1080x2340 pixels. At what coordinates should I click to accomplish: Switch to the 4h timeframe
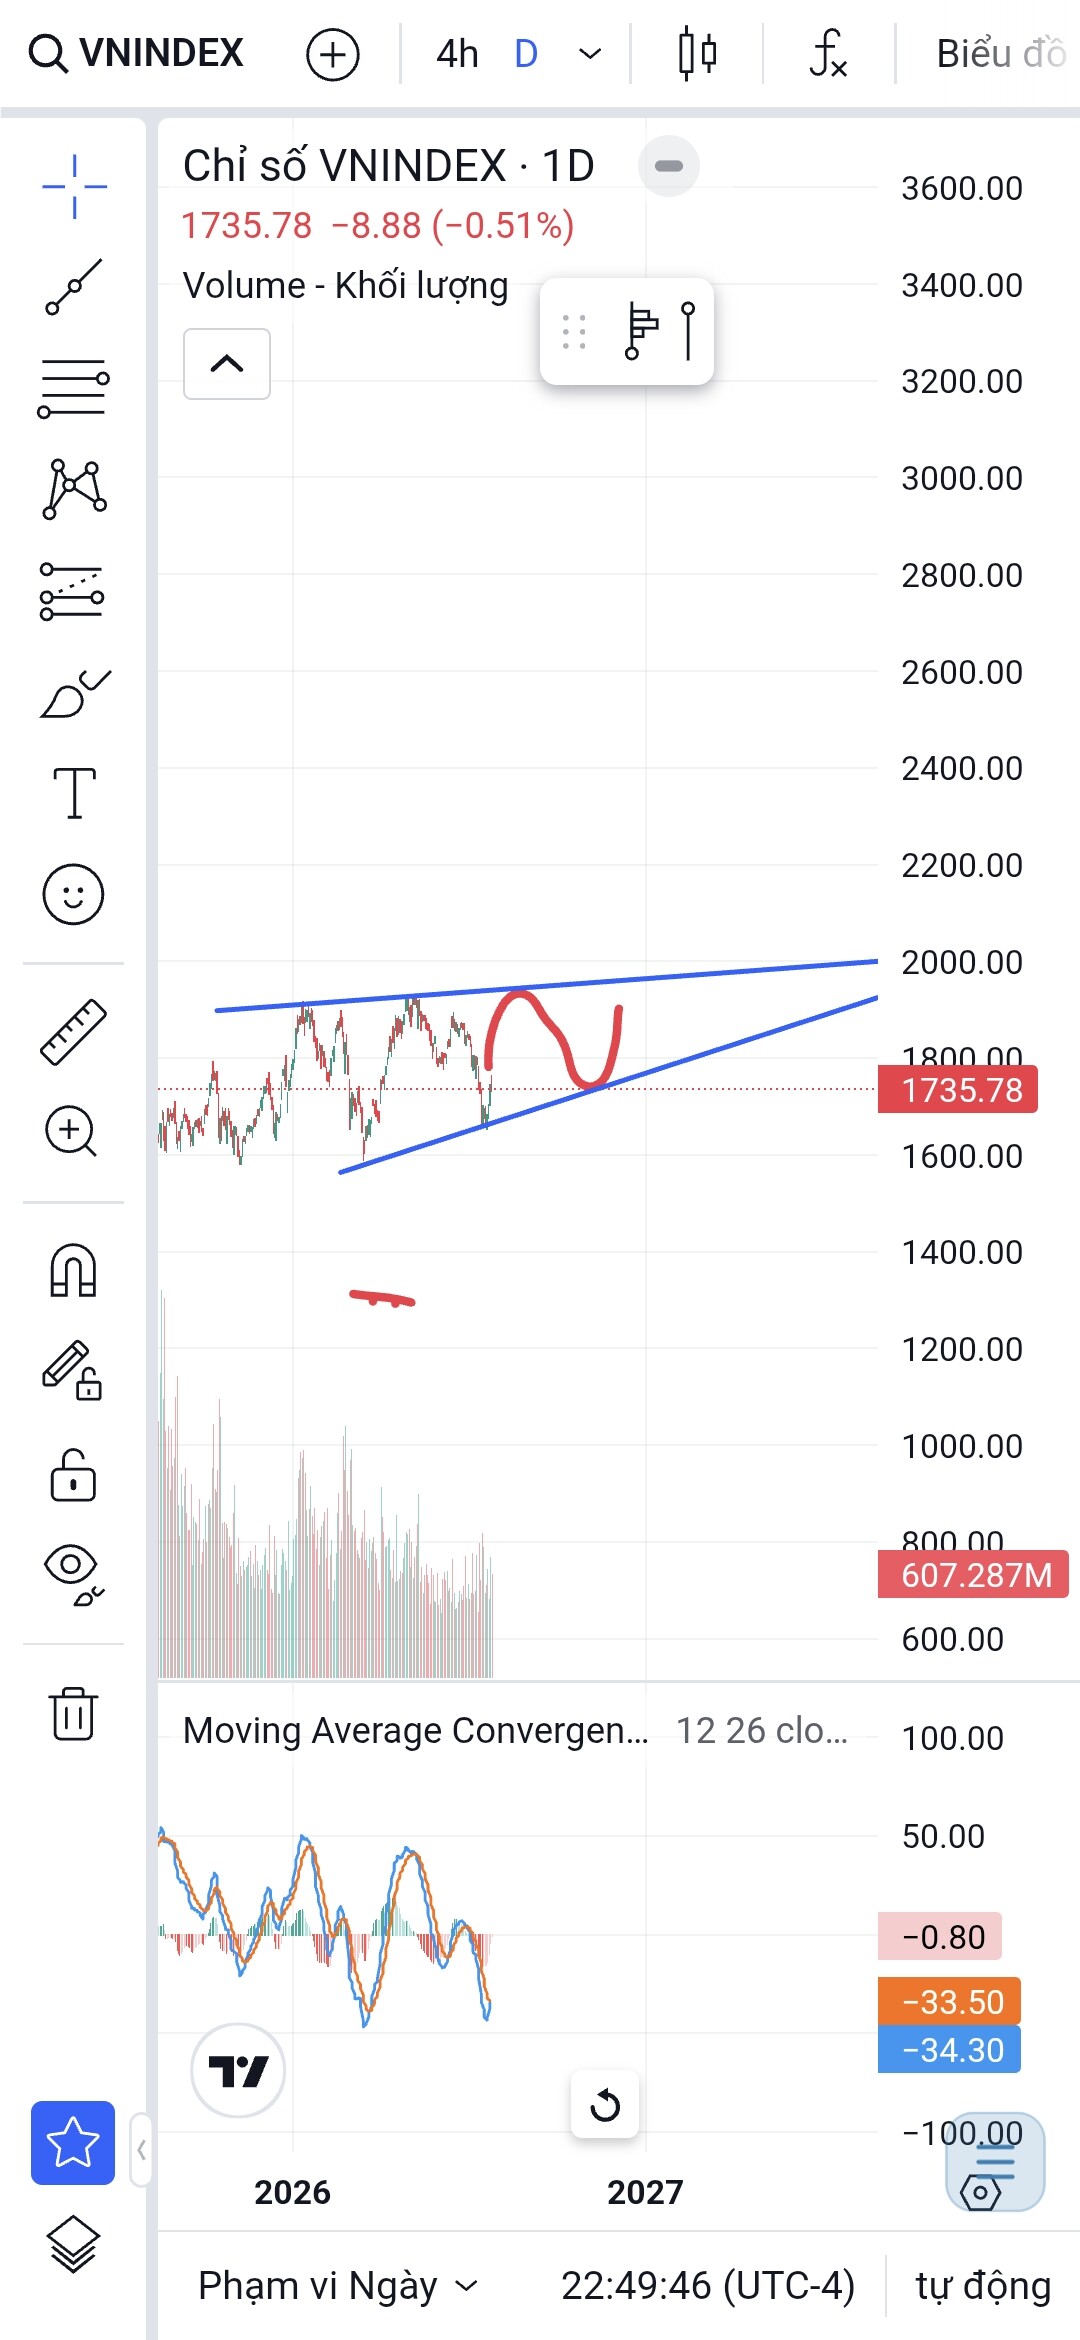457,54
